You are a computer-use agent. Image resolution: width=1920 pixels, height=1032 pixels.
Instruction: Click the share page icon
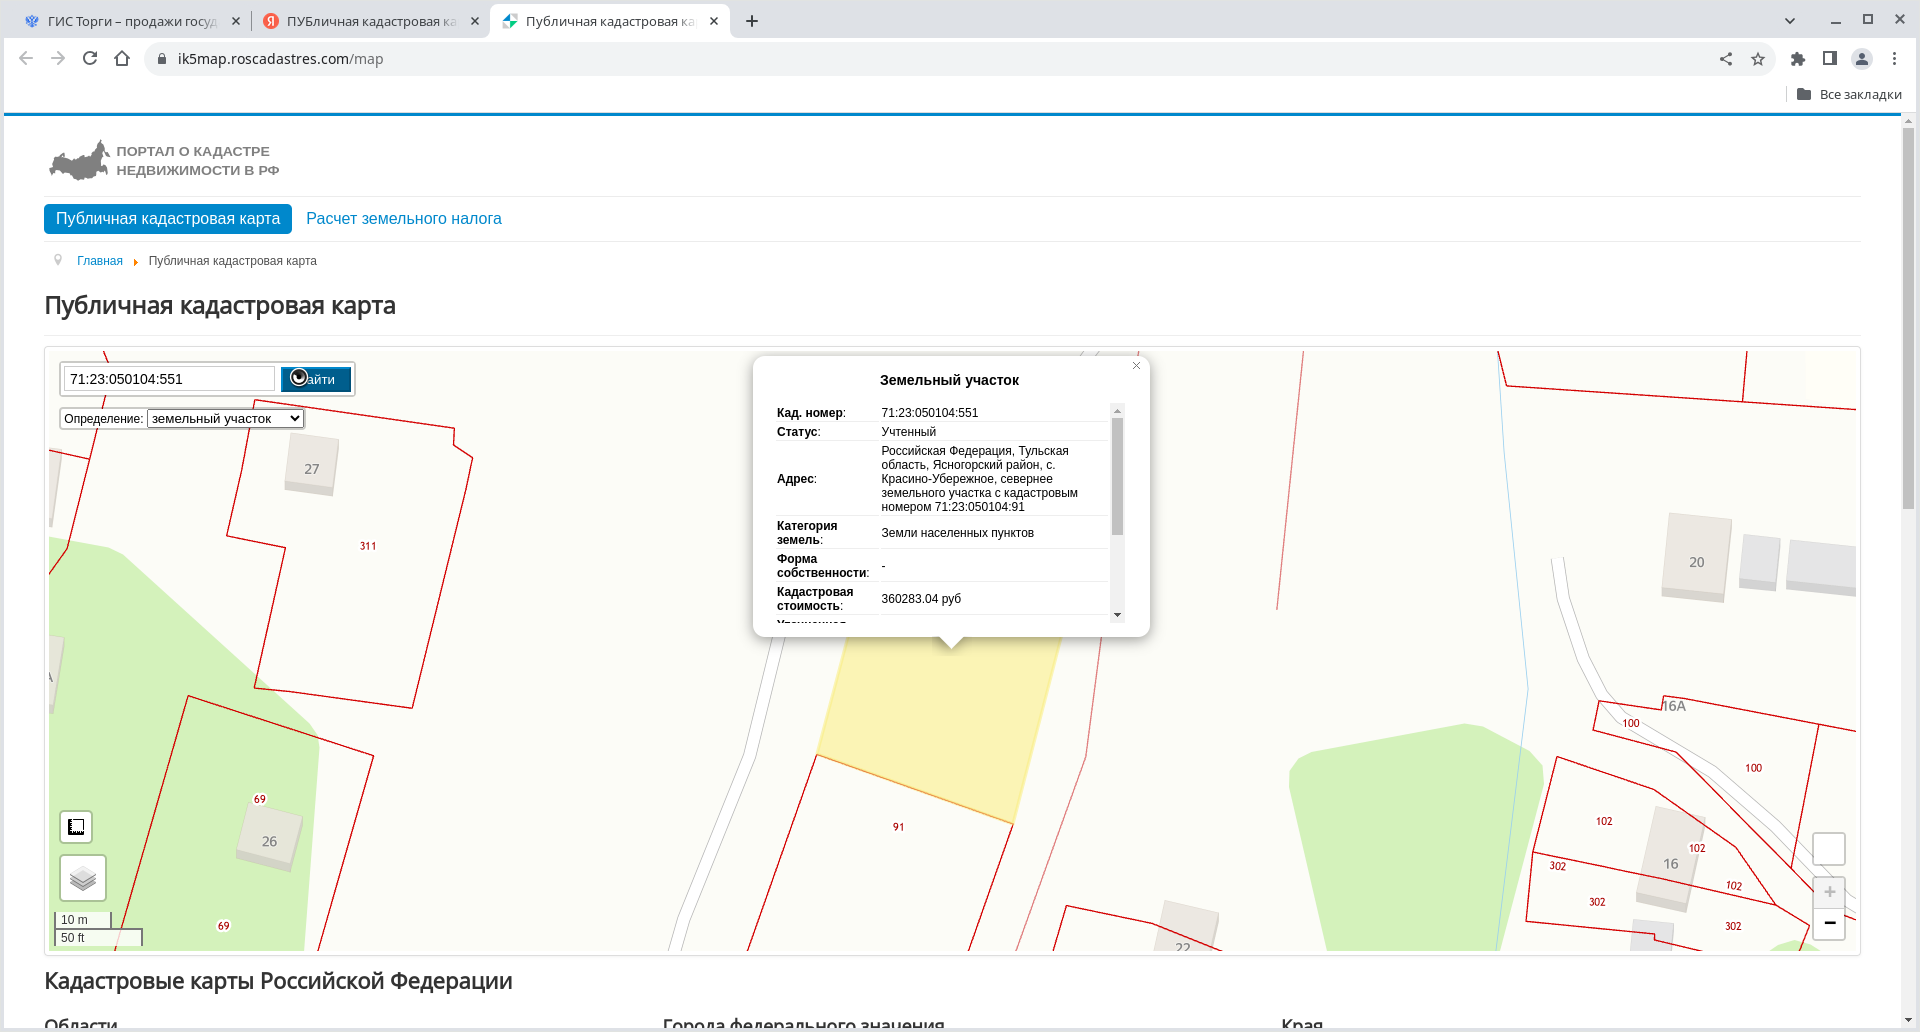tap(1726, 59)
